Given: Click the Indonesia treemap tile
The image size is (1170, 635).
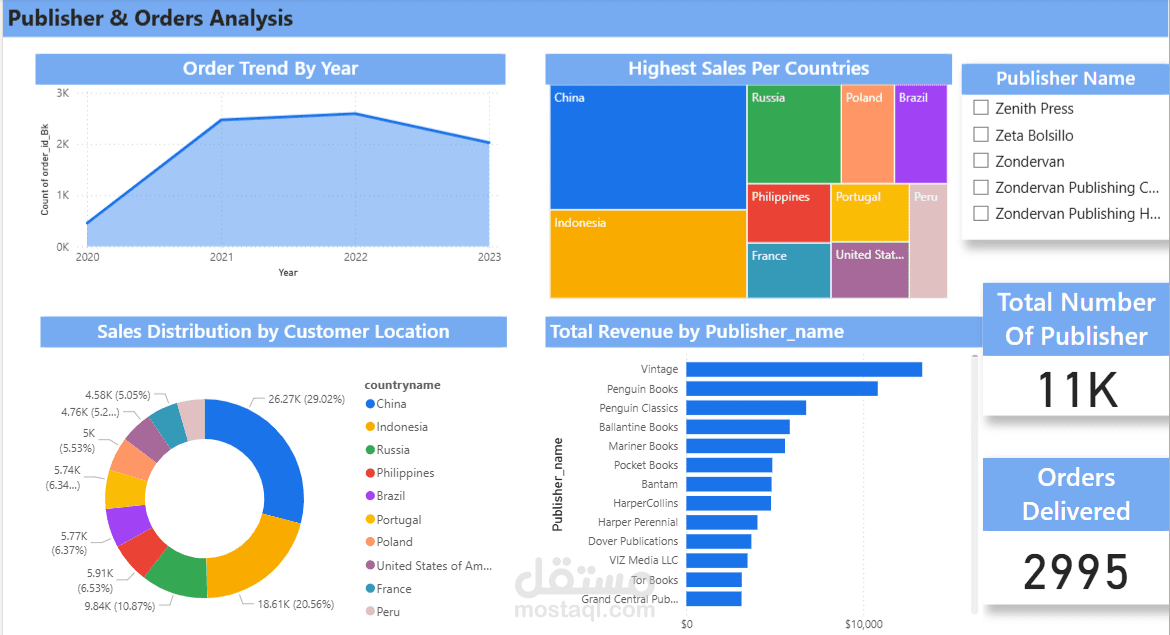Looking at the screenshot, I should point(648,254).
